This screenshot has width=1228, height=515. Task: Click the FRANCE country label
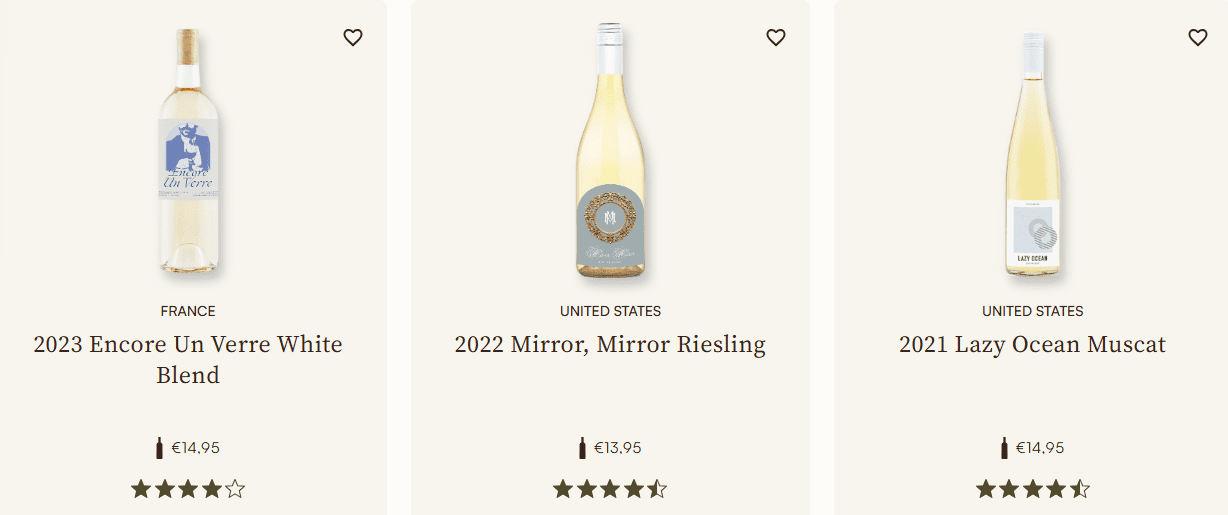point(188,311)
